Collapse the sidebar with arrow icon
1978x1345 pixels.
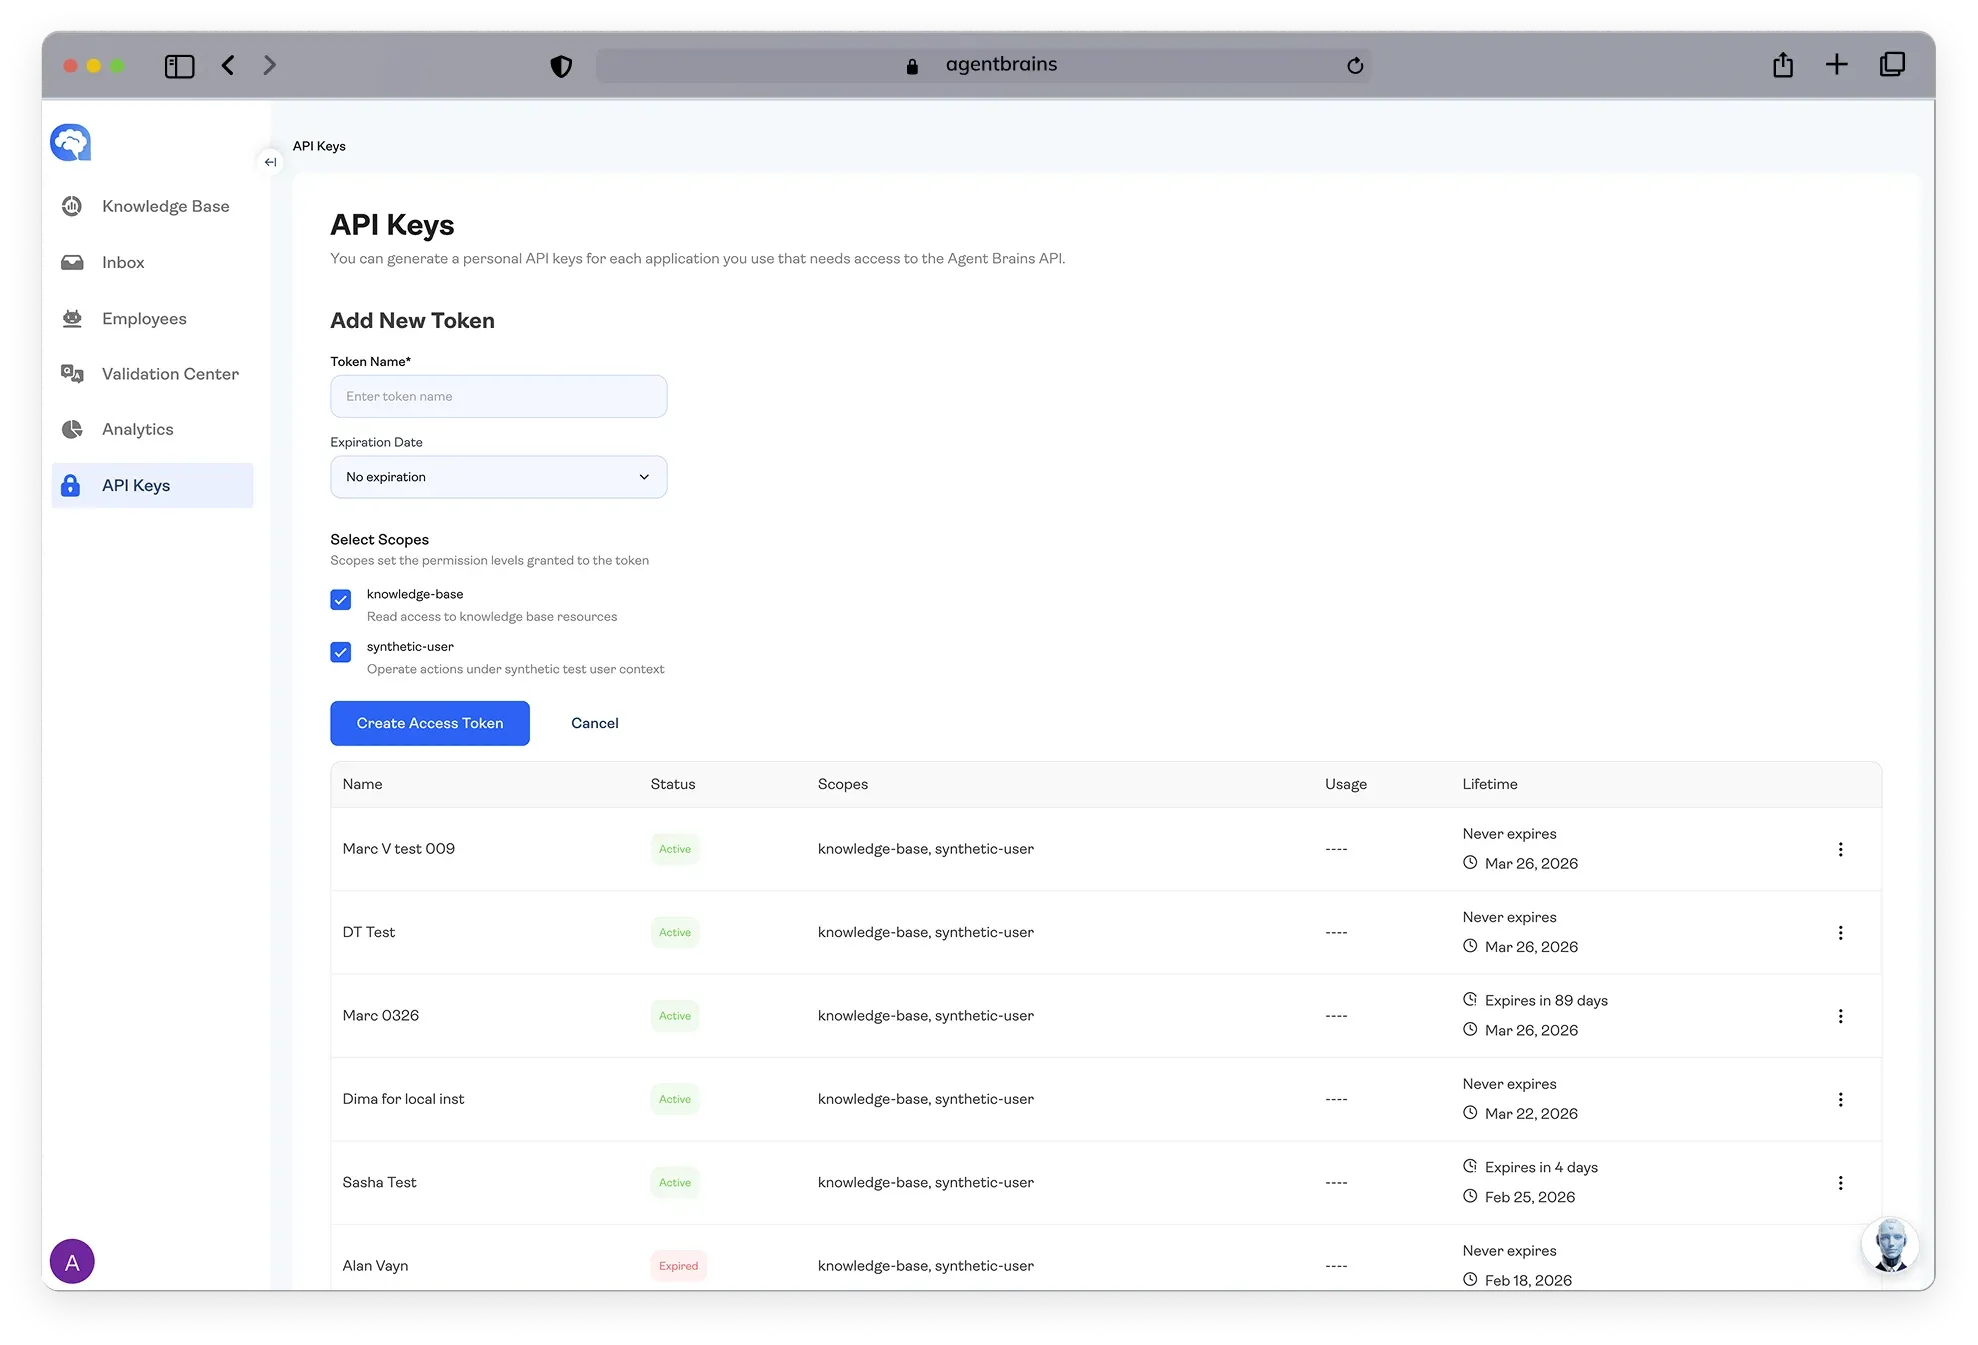click(x=270, y=162)
